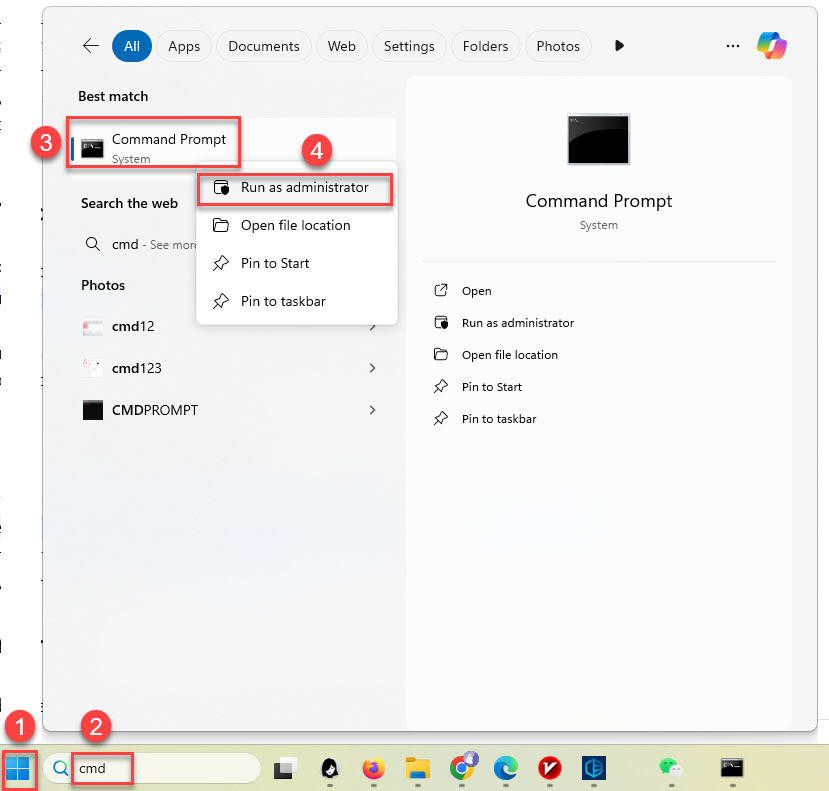The height and width of the screenshot is (791, 829).
Task: Open WeChat from the taskbar
Action: pyautogui.click(x=669, y=768)
